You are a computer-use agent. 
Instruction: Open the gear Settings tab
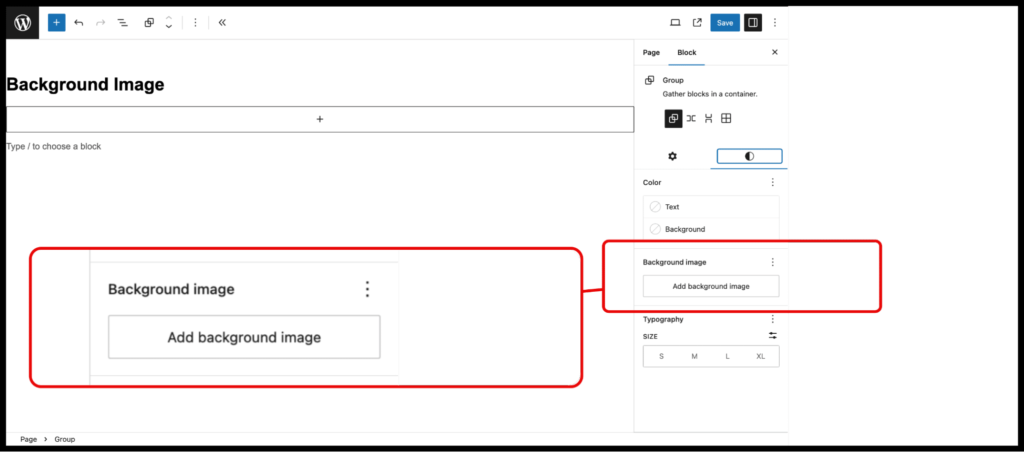[672, 156]
